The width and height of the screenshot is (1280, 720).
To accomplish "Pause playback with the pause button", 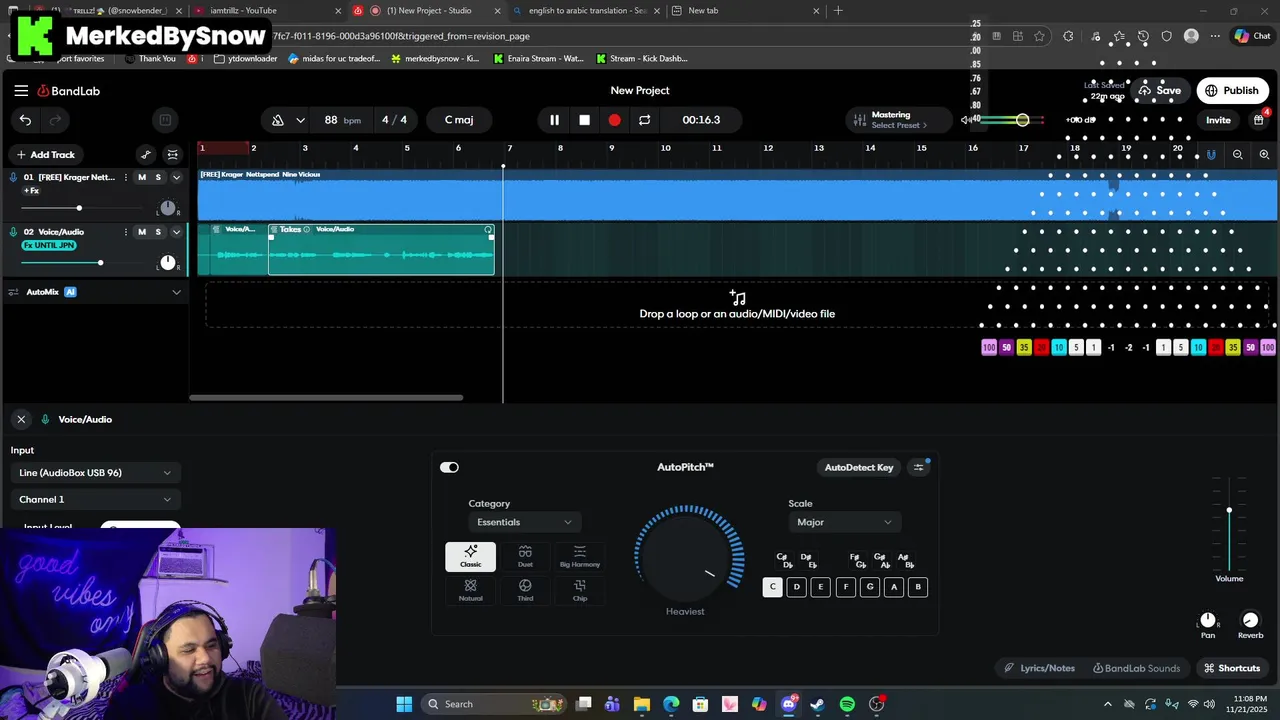I will [x=554, y=120].
